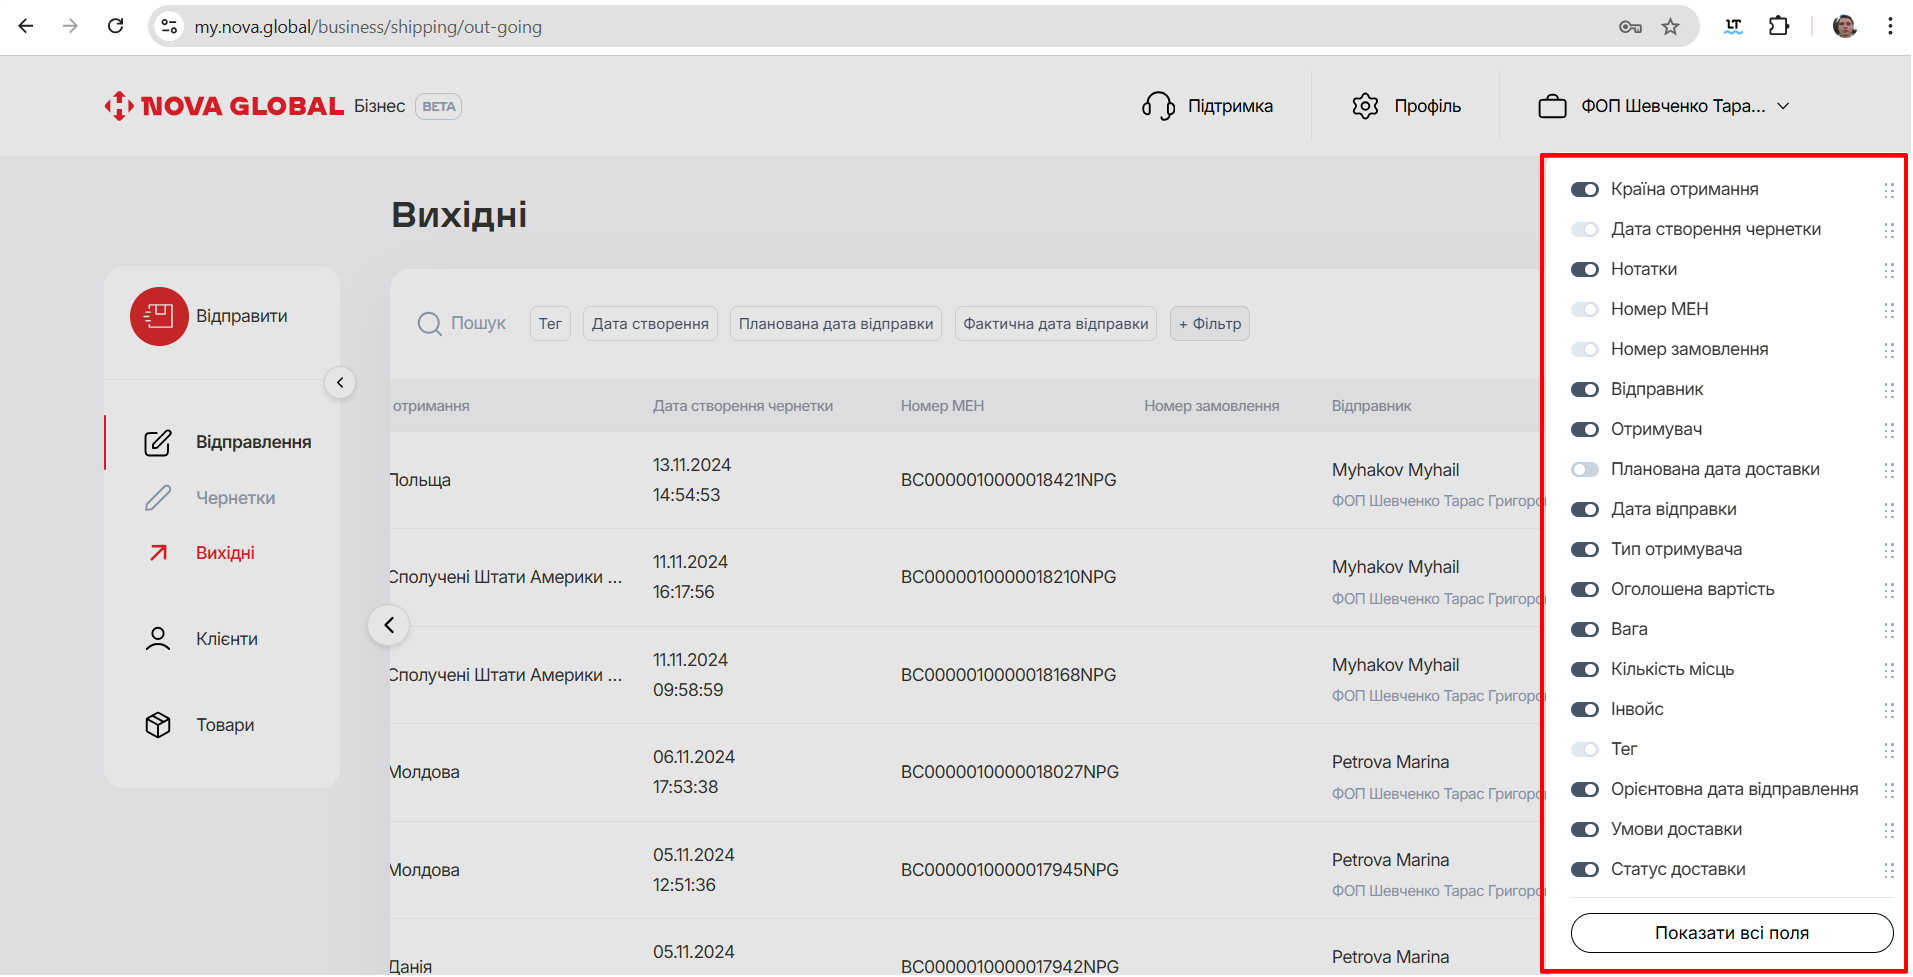Toggle off the Країна отримання column
1913x977 pixels.
[x=1584, y=190]
